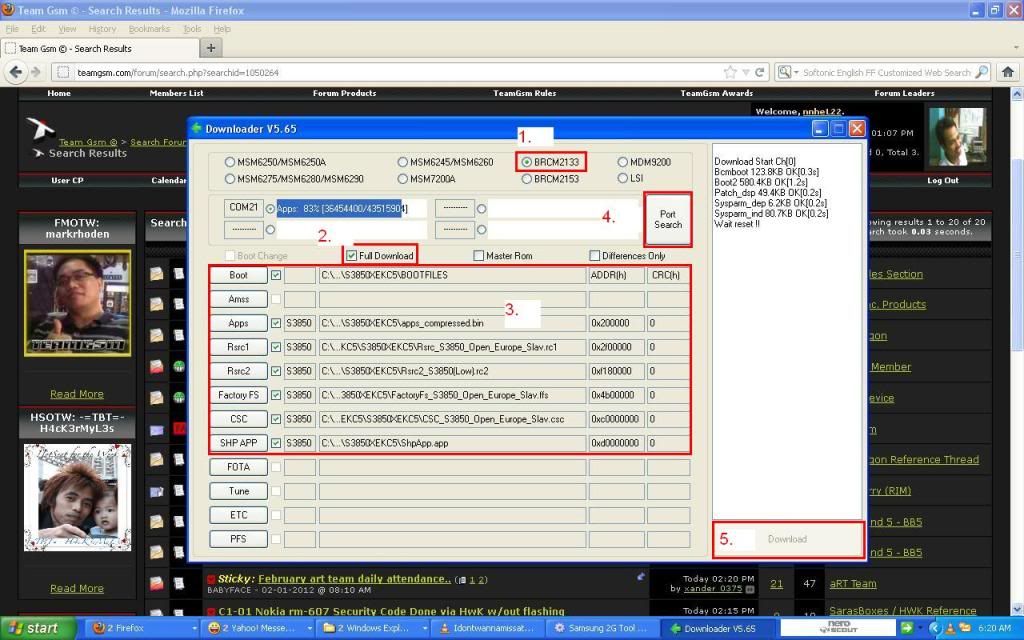Switch to the Firefox taskbar group
Image resolution: width=1024 pixels, height=640 pixels.
coord(142,628)
